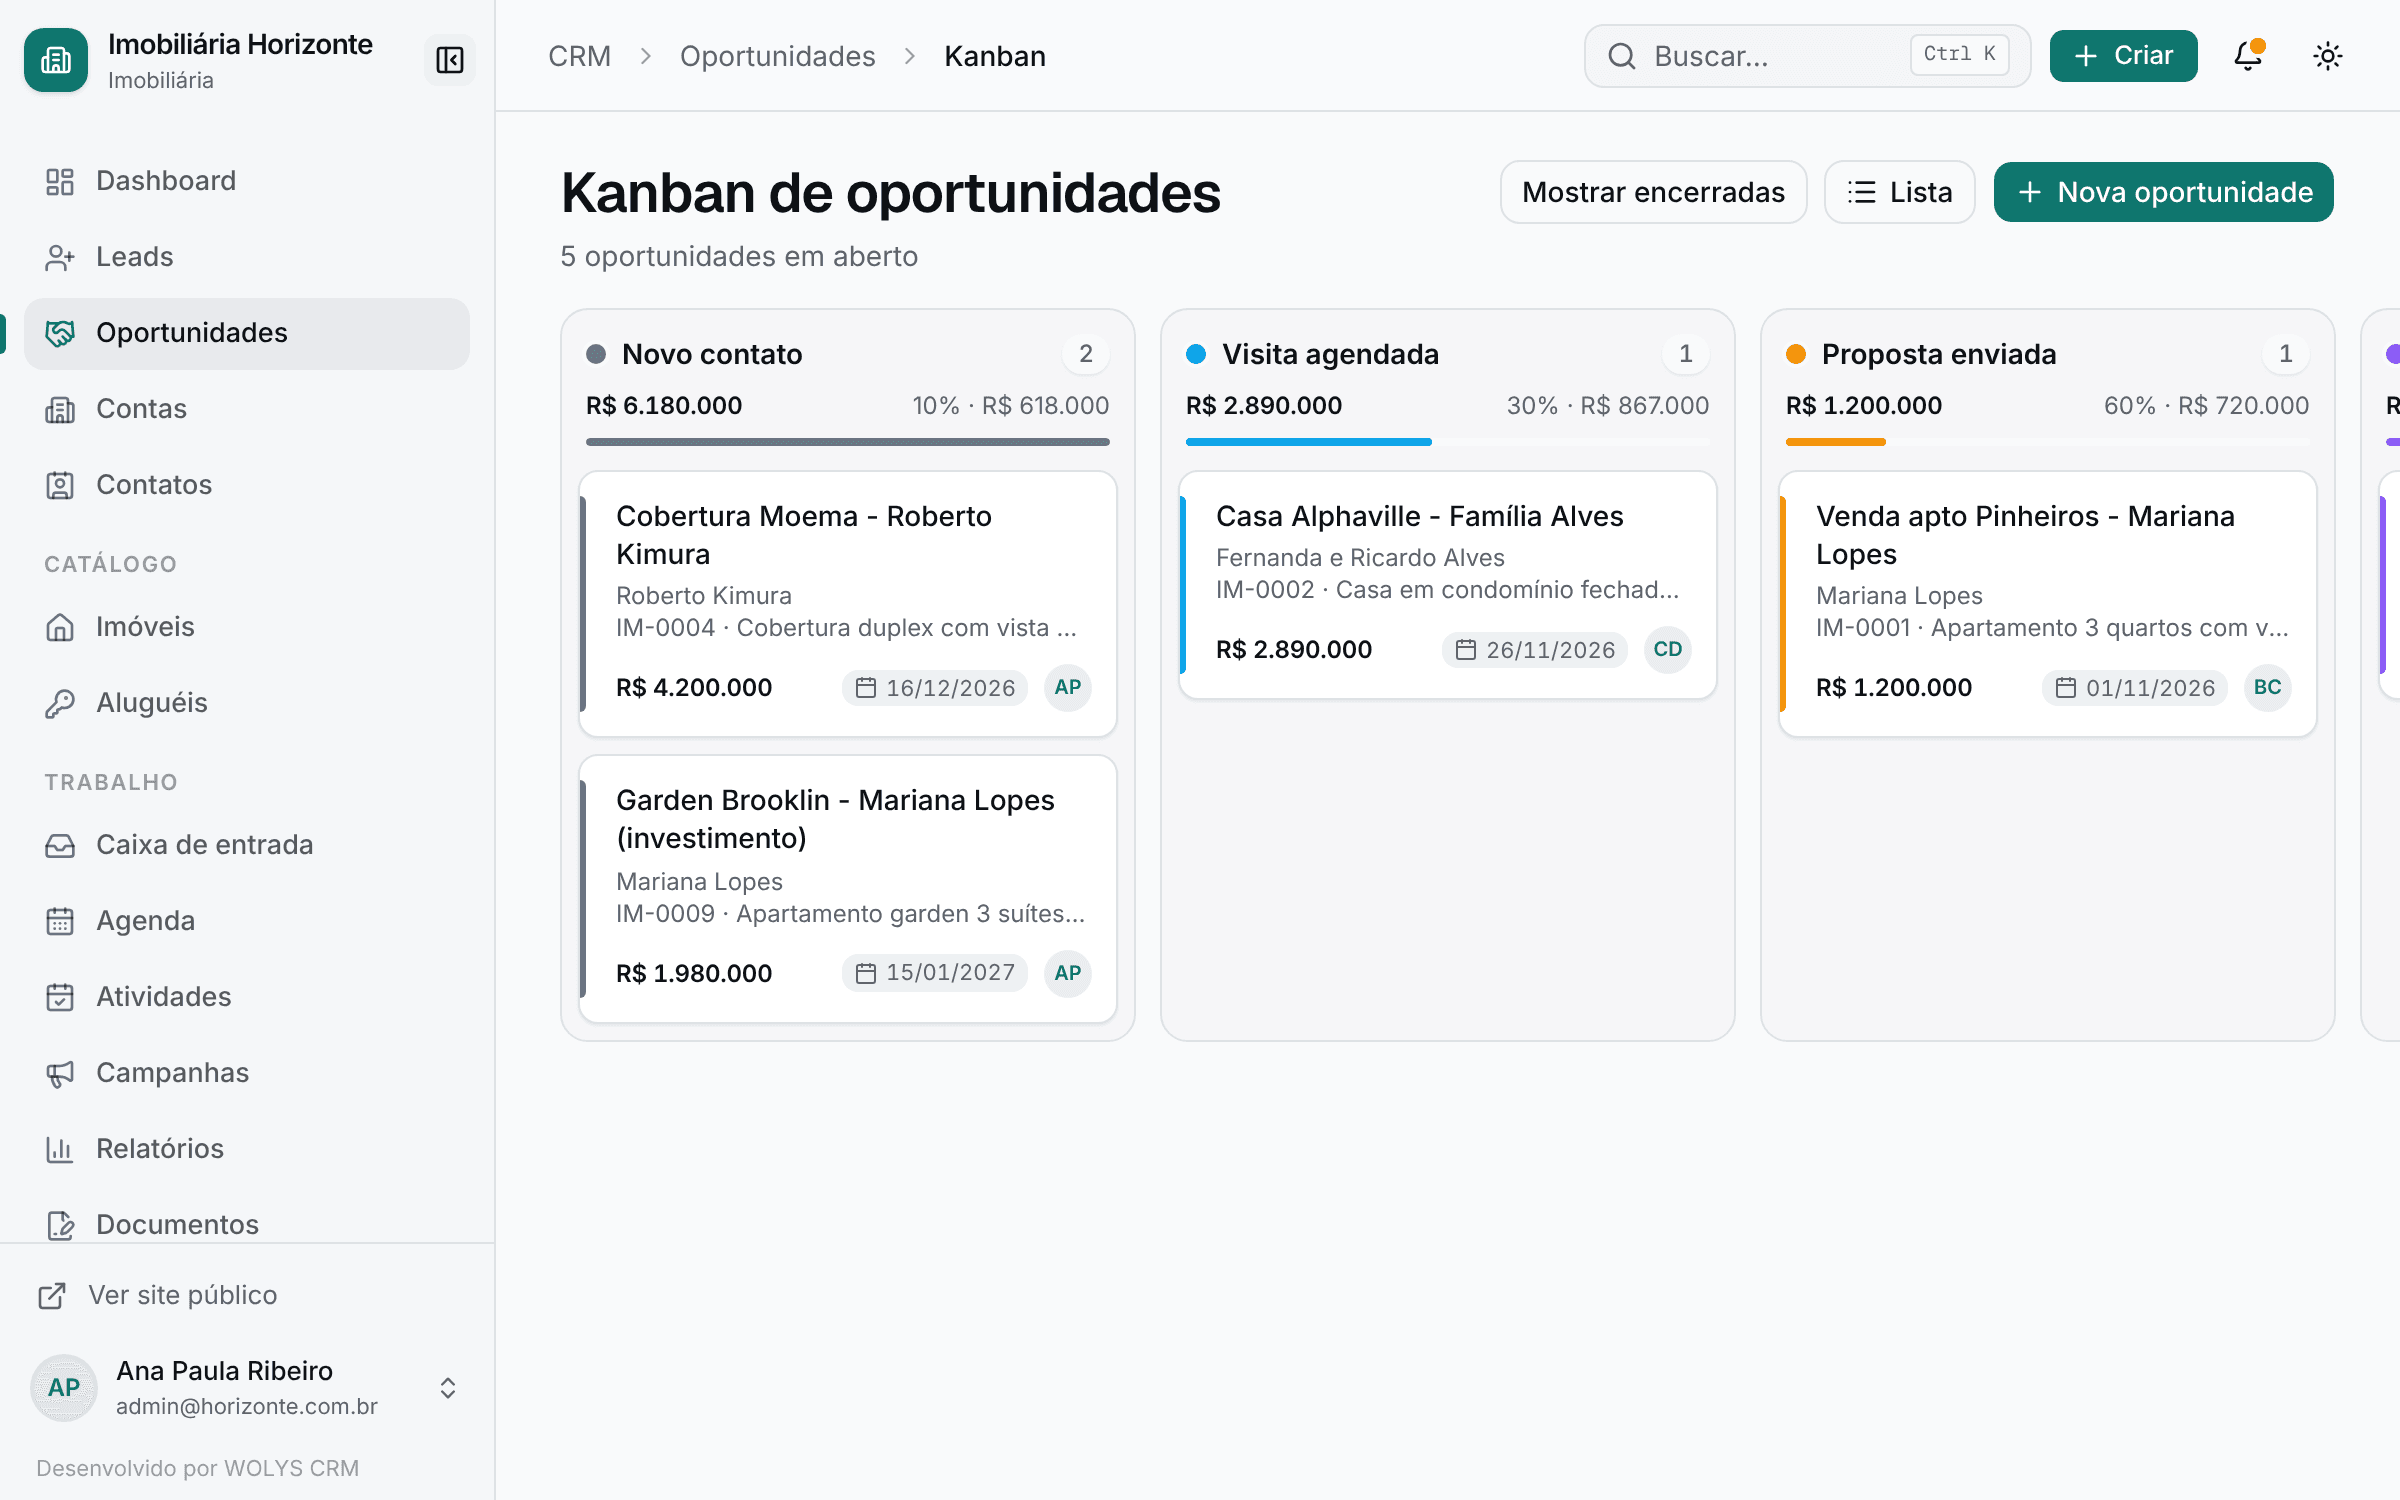Screen dimensions: 2400x1500
Task: Click the Relatórios bar chart icon
Action: coord(60,1149)
